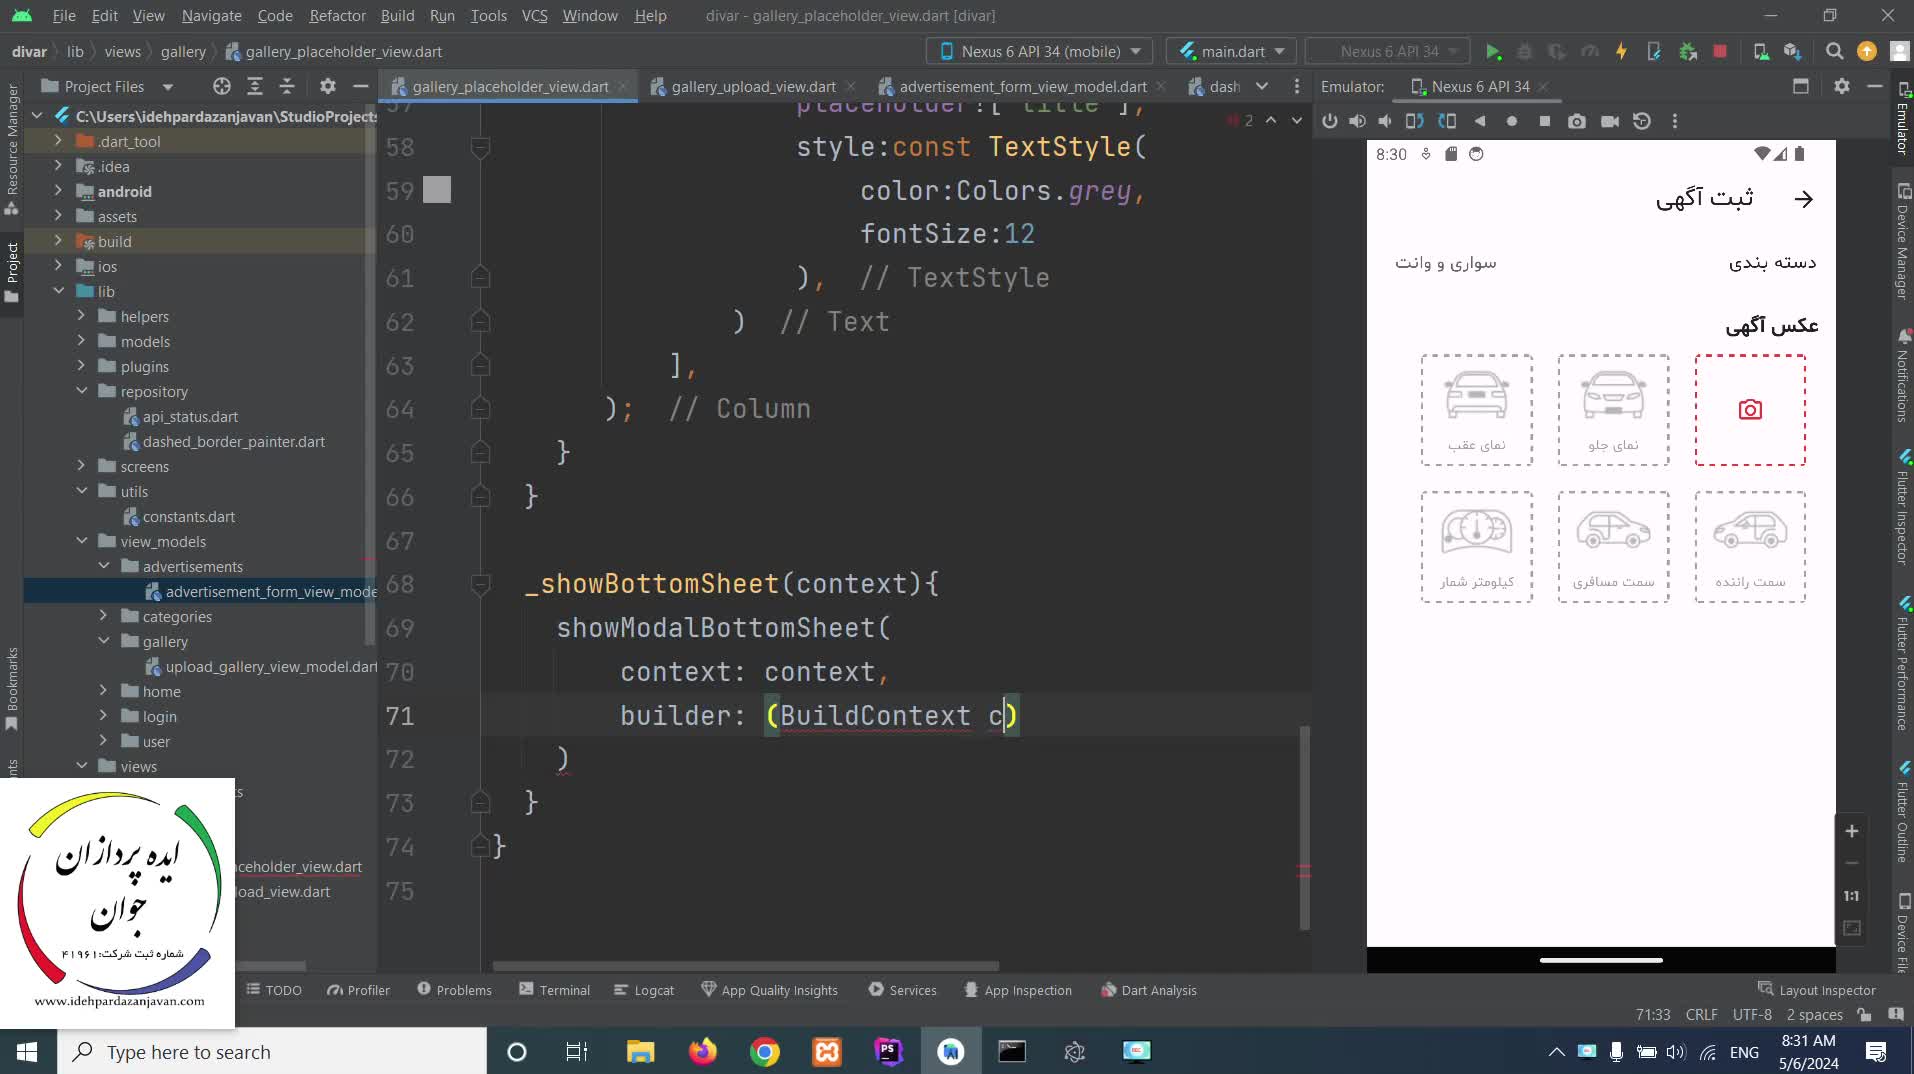
Task: Toggle code folding on the _showBottomSheet line
Action: (x=480, y=584)
